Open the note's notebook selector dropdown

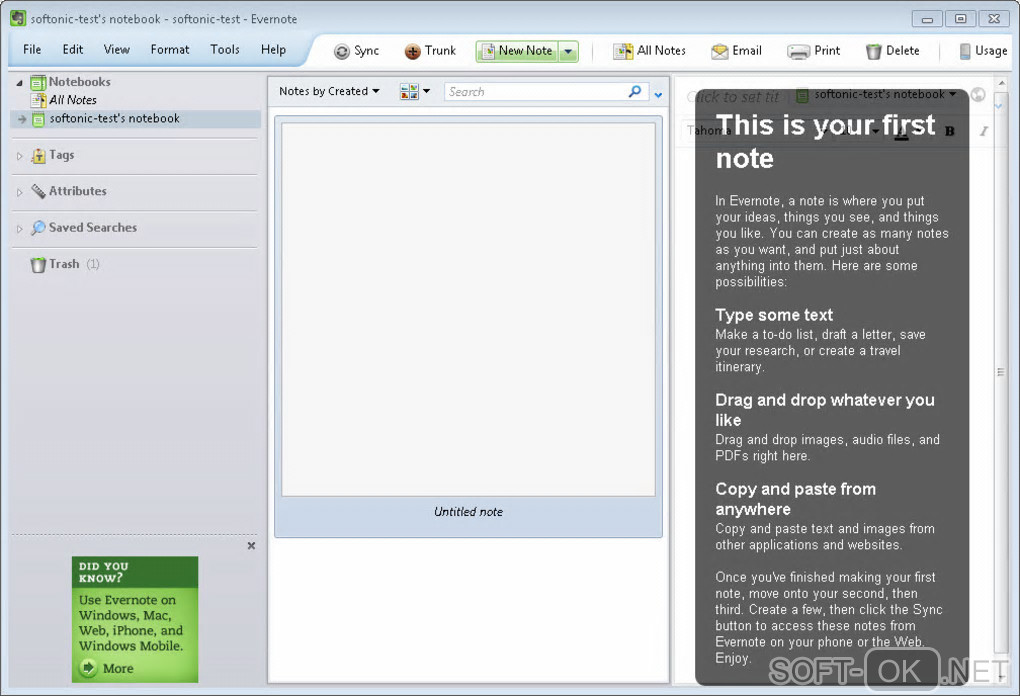coord(877,95)
